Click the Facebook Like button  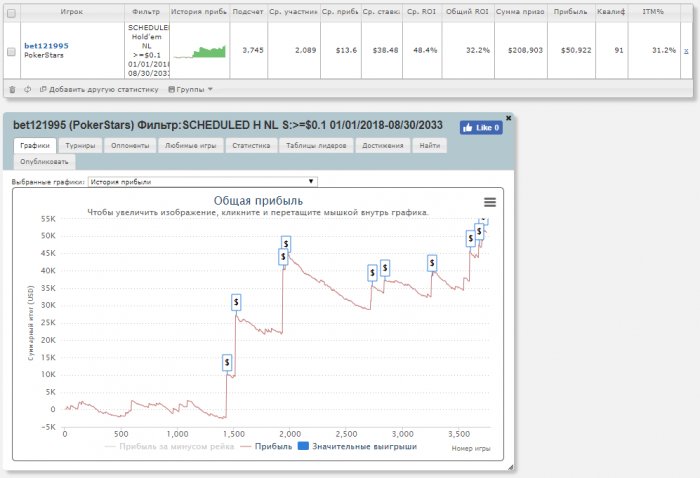coord(480,128)
